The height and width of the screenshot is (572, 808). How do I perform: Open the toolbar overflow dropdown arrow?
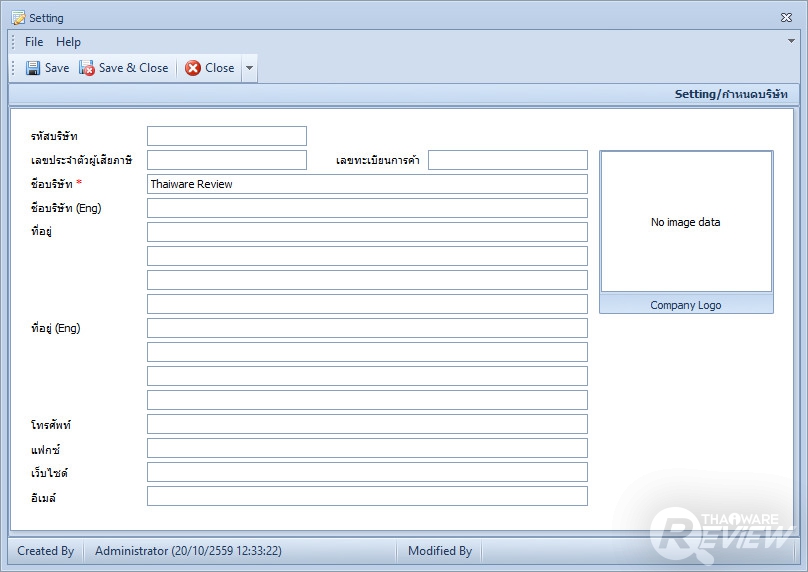249,68
